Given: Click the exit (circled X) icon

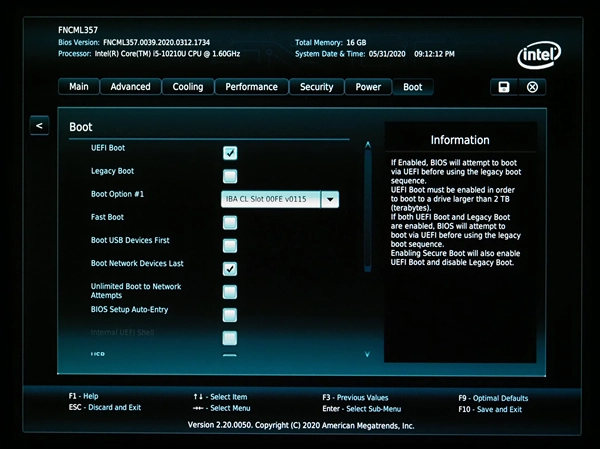Looking at the screenshot, I should click(x=532, y=87).
